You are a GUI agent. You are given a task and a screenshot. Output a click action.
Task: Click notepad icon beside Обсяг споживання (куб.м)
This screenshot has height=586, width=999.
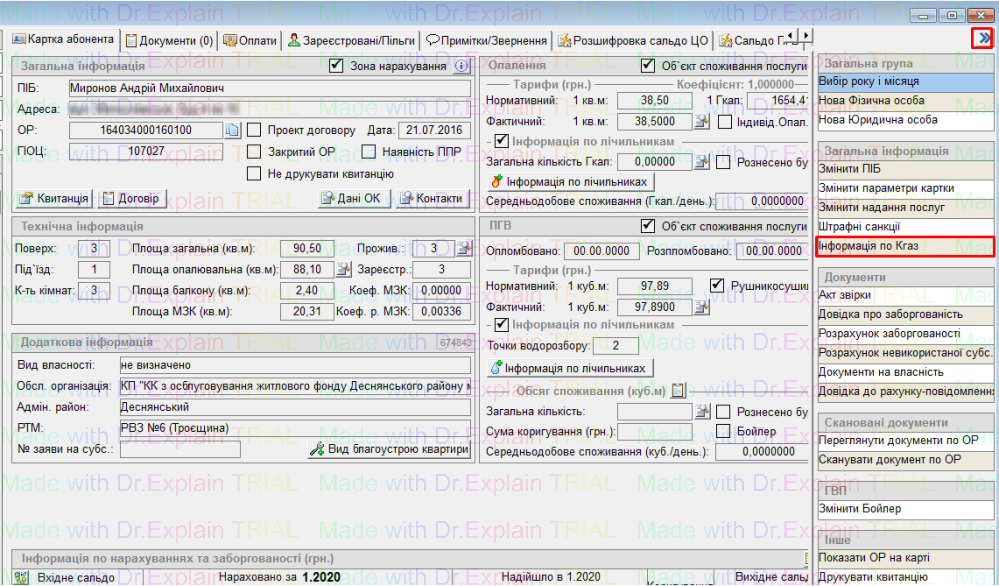point(678,390)
